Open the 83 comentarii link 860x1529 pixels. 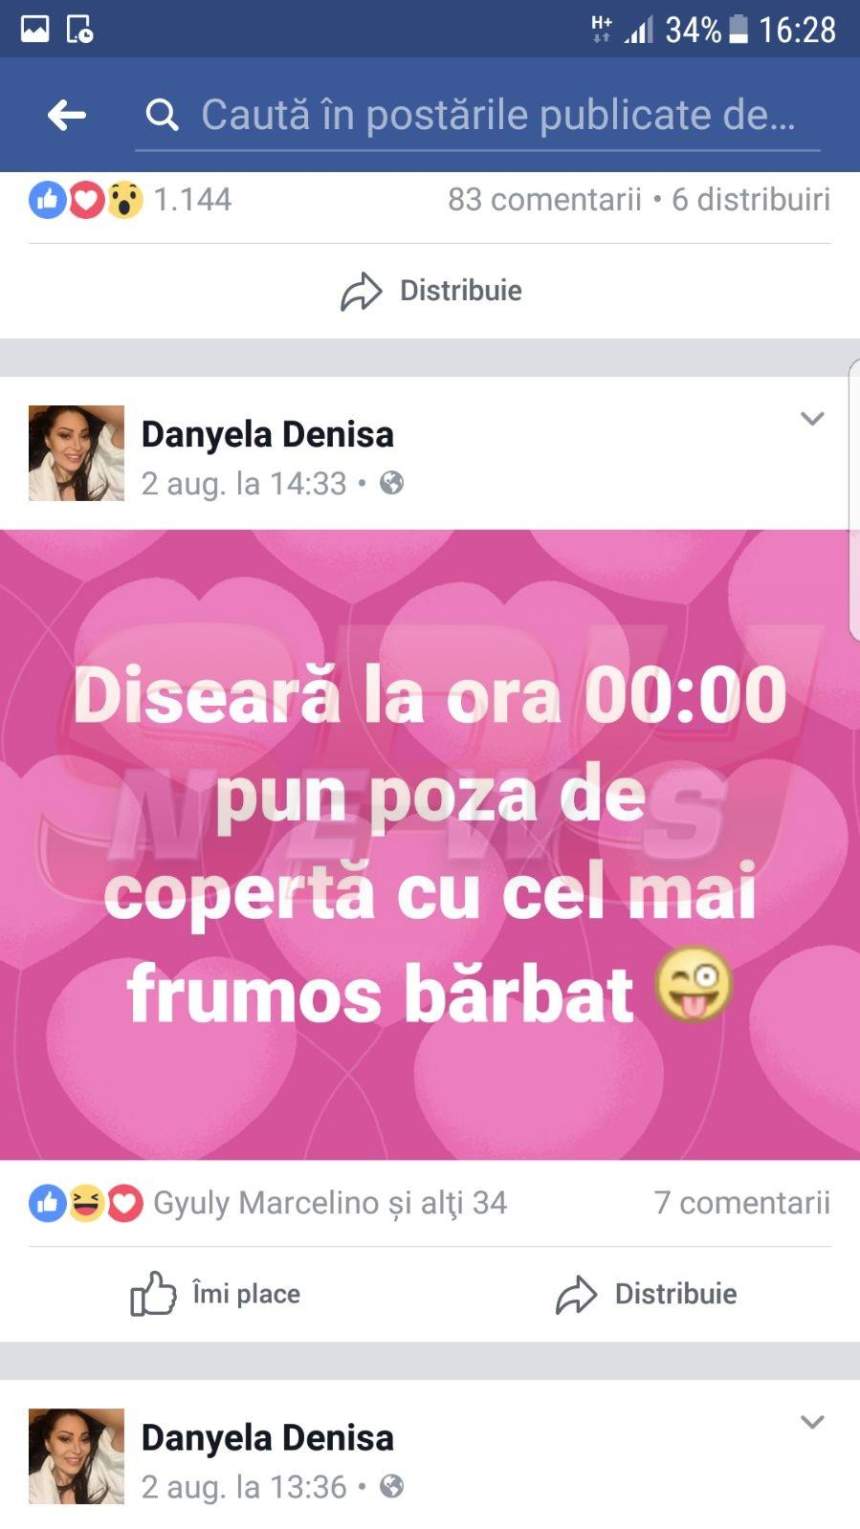pyautogui.click(x=544, y=199)
